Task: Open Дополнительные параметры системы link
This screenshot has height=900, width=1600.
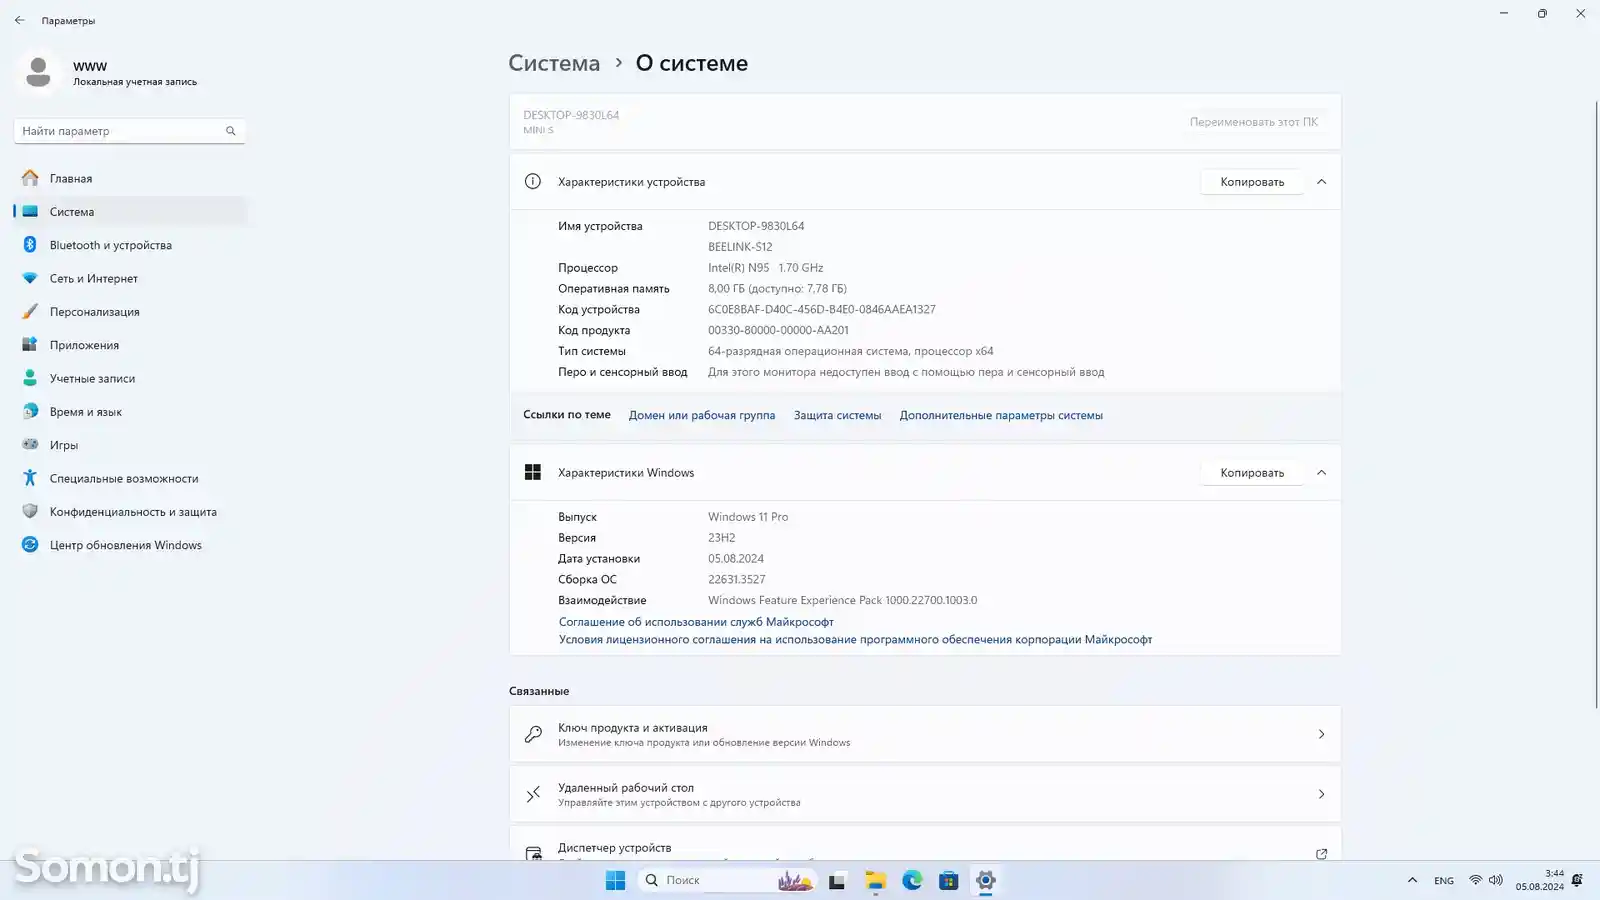Action: (1001, 415)
